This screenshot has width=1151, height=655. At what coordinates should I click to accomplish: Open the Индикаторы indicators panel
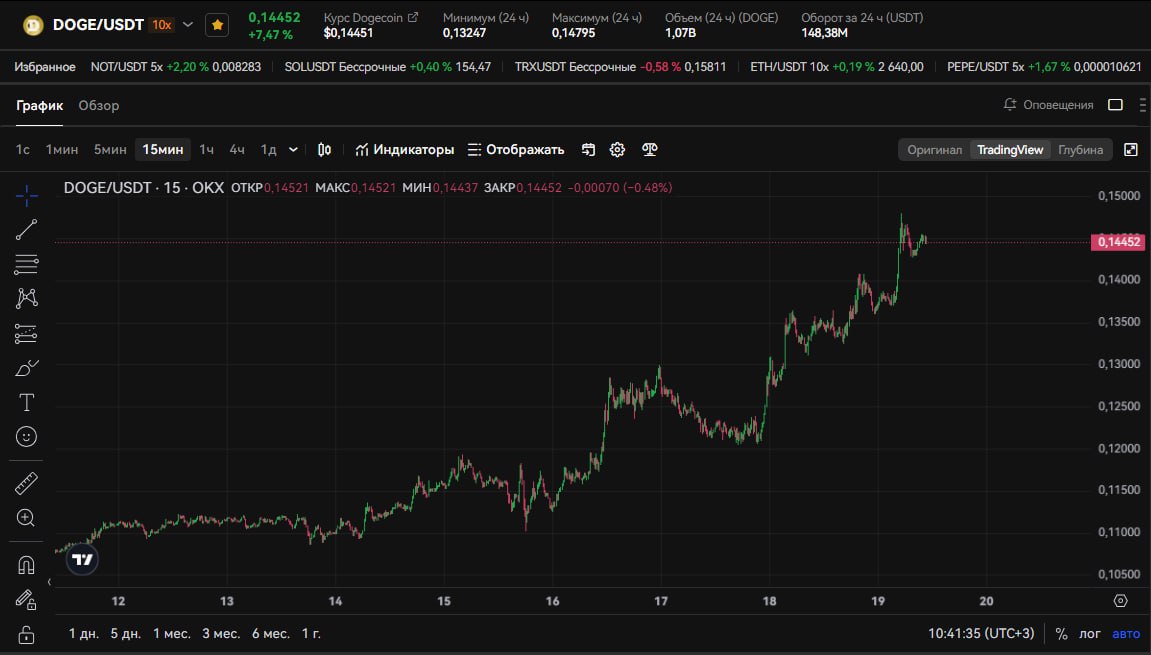(404, 150)
